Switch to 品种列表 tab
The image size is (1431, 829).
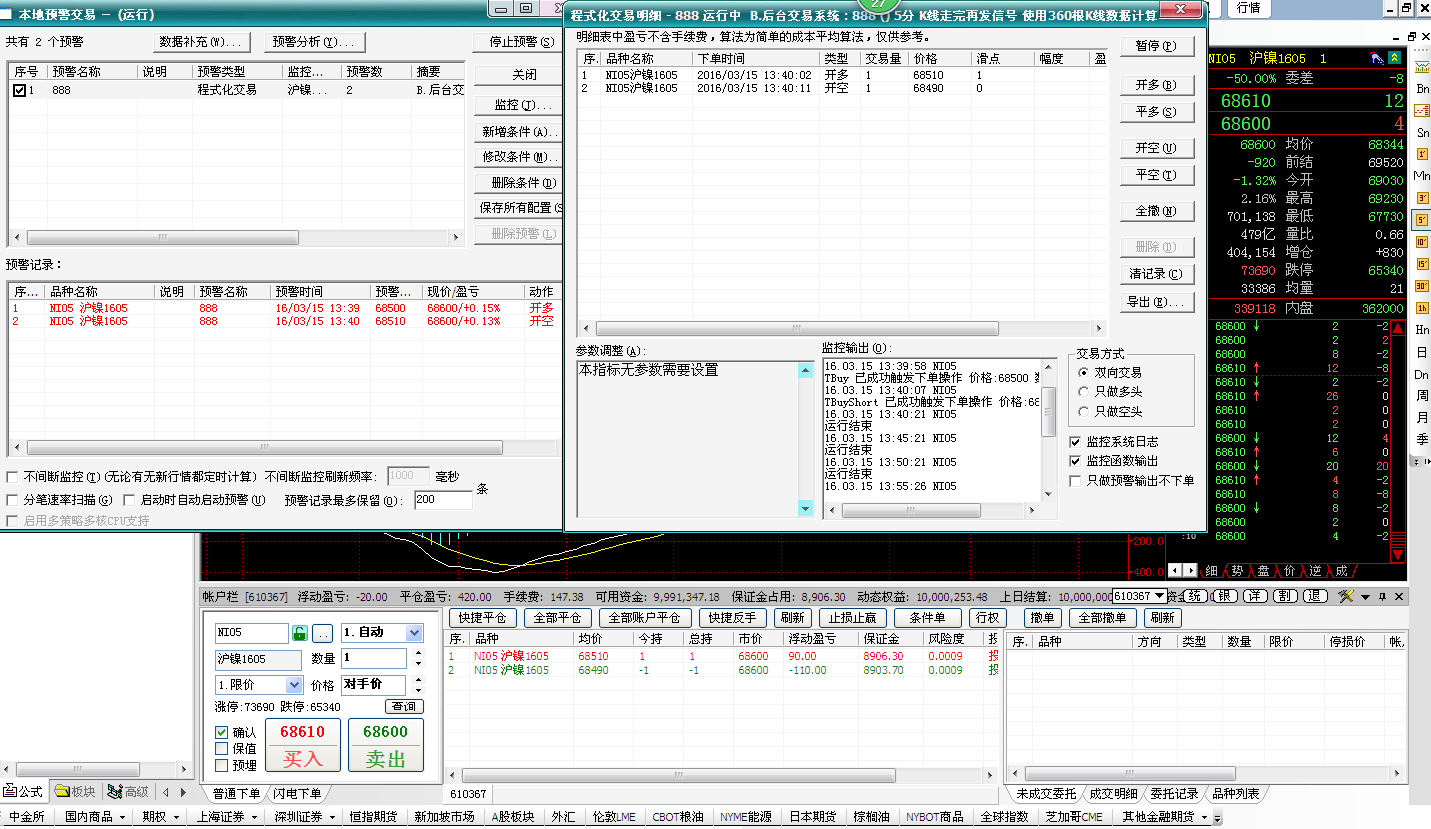pyautogui.click(x=1236, y=793)
